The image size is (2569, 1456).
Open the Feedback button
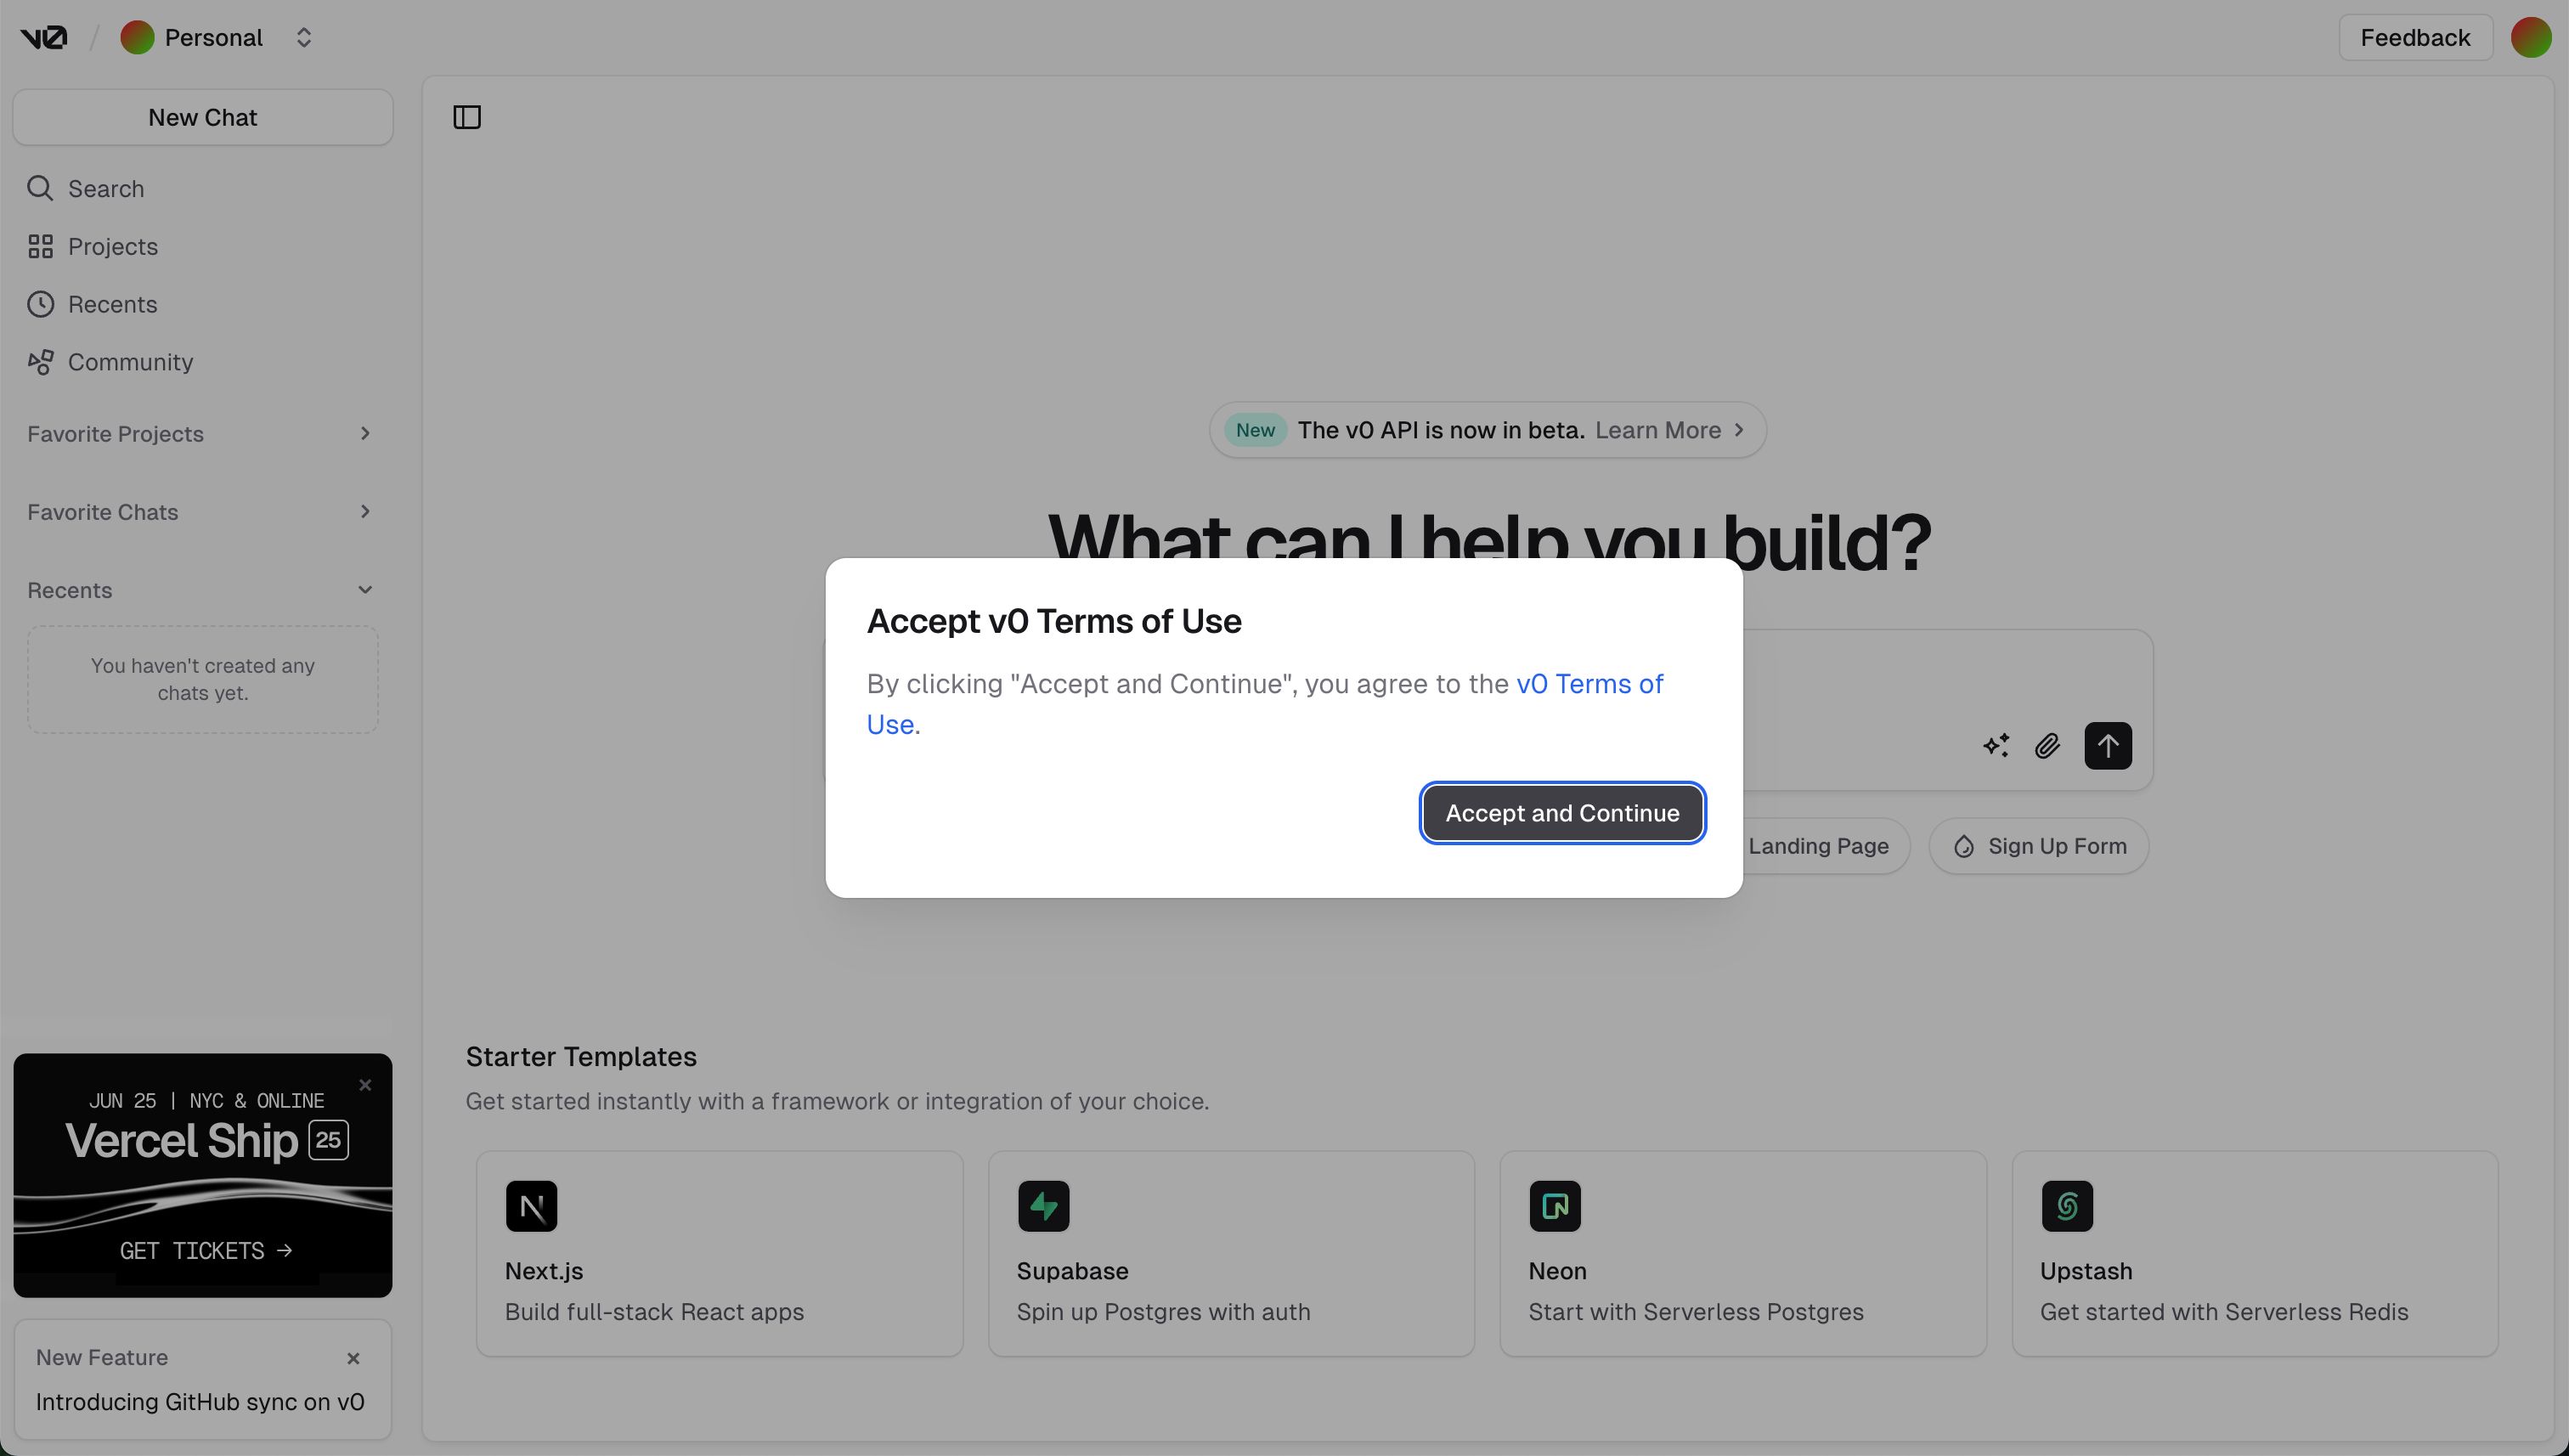click(x=2415, y=38)
